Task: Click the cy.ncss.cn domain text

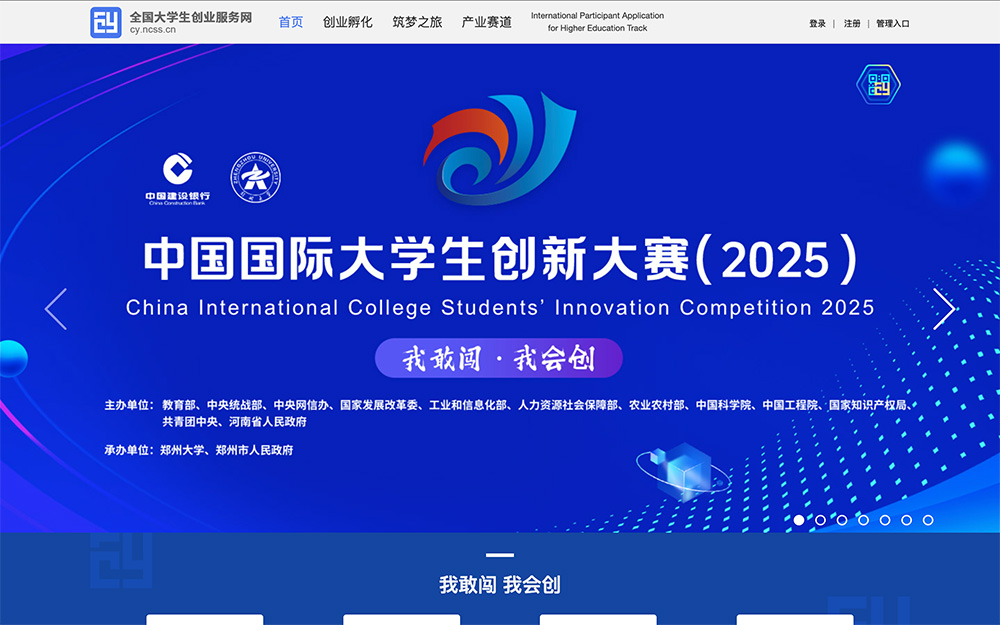Action: click(x=152, y=30)
